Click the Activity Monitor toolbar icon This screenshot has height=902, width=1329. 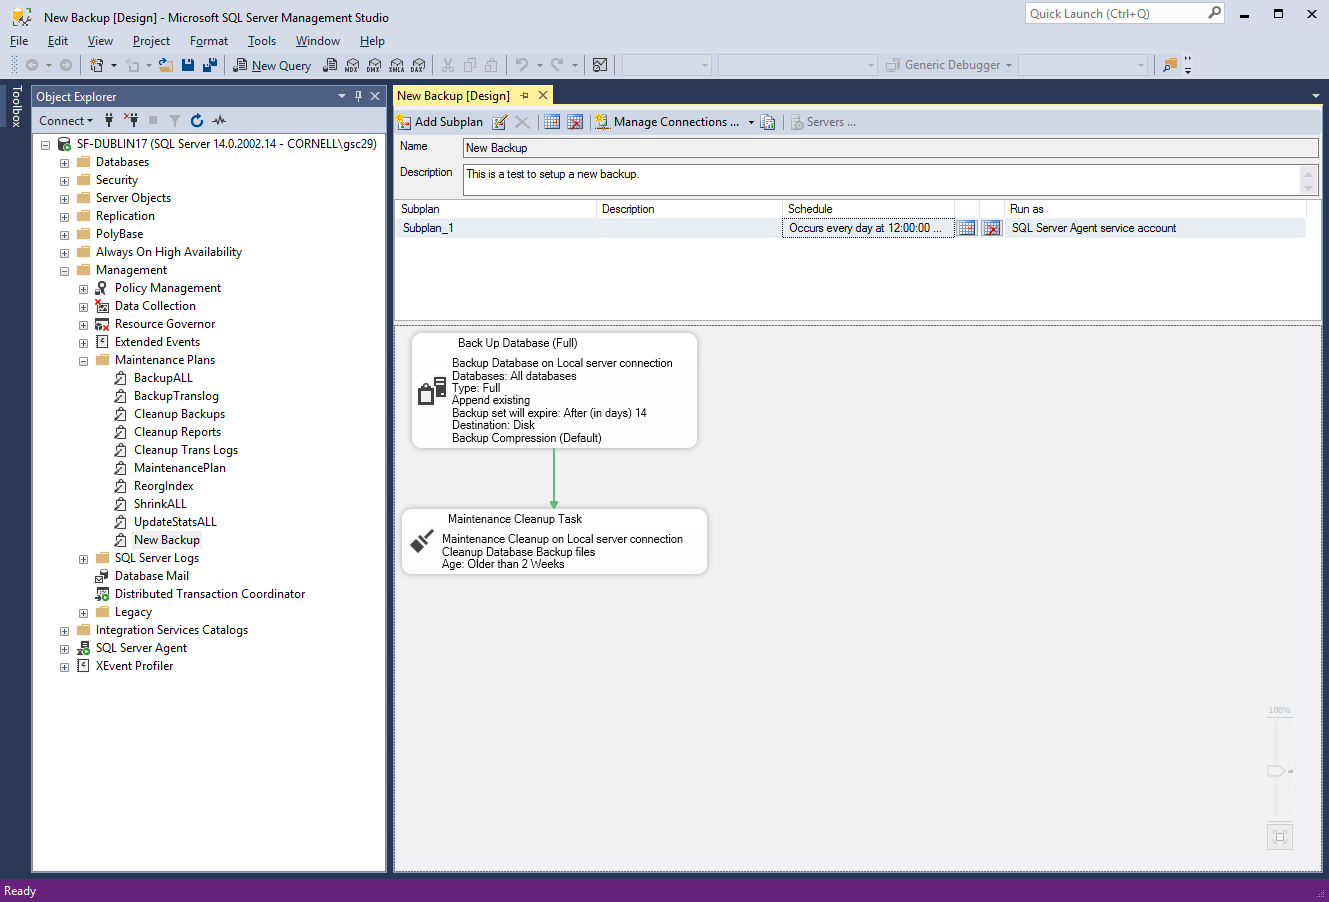[x=600, y=65]
